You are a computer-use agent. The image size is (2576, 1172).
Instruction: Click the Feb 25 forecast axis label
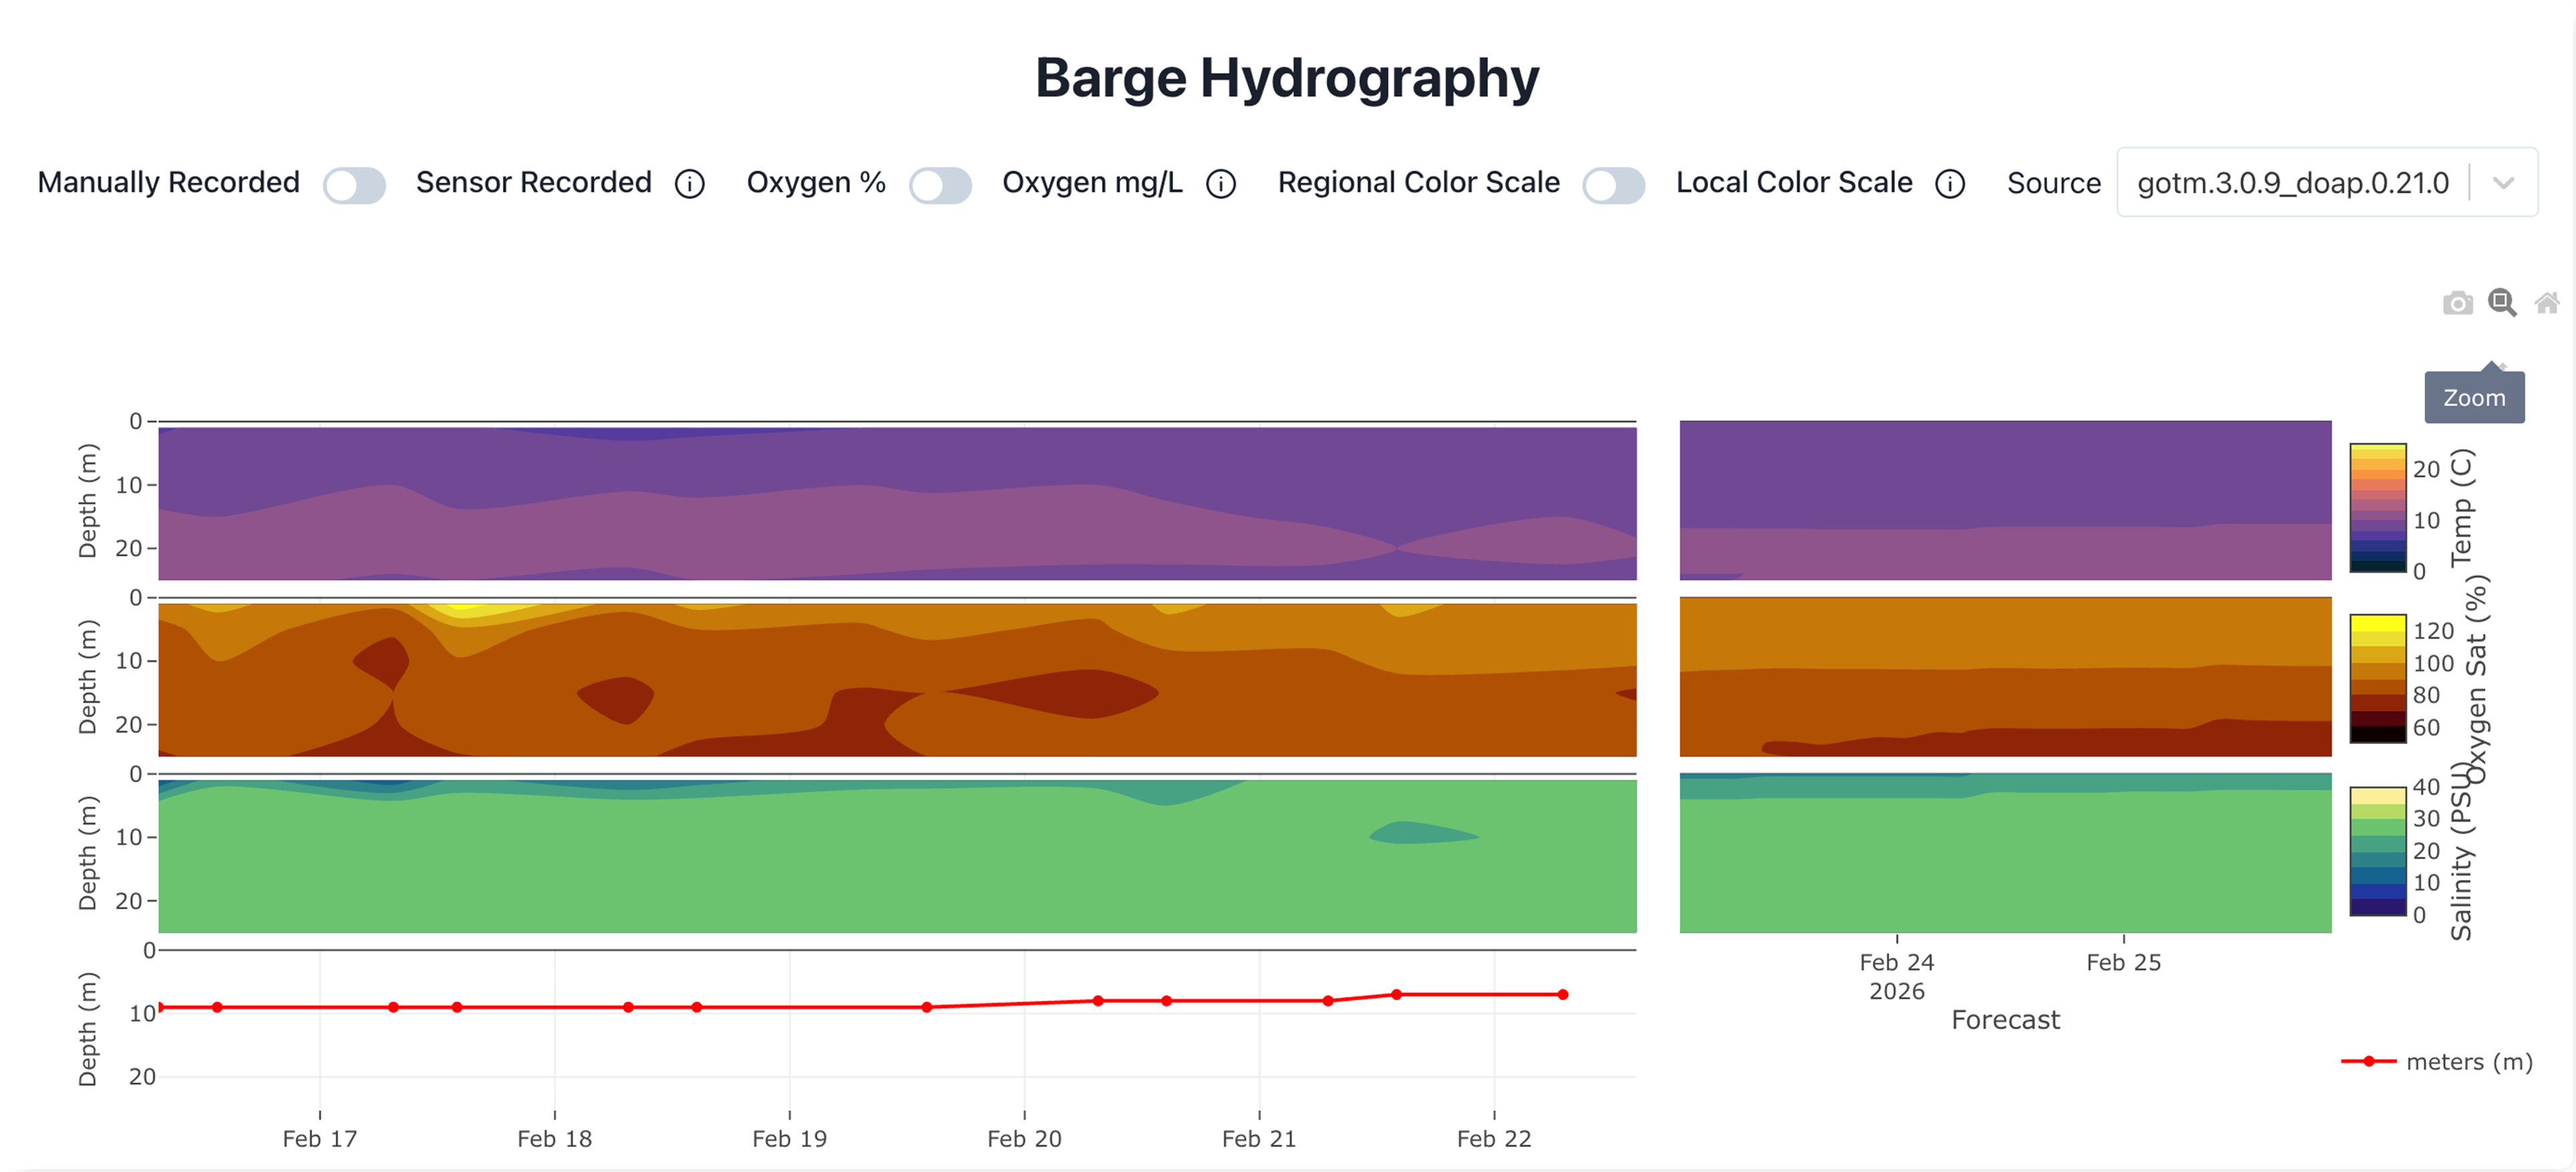click(x=2124, y=963)
